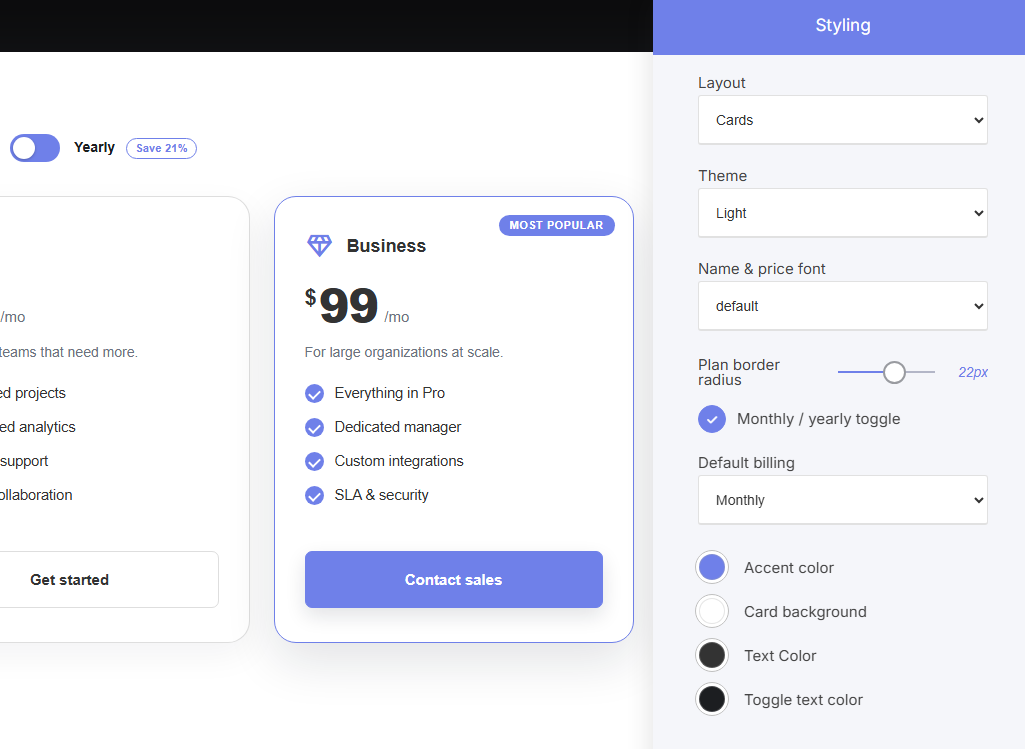Click the Contact sales button

(454, 580)
